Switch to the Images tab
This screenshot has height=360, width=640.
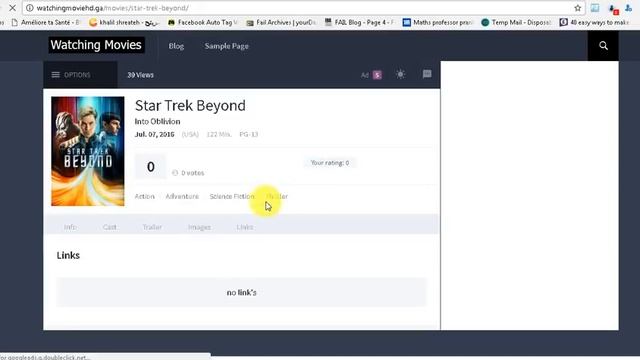(200, 227)
